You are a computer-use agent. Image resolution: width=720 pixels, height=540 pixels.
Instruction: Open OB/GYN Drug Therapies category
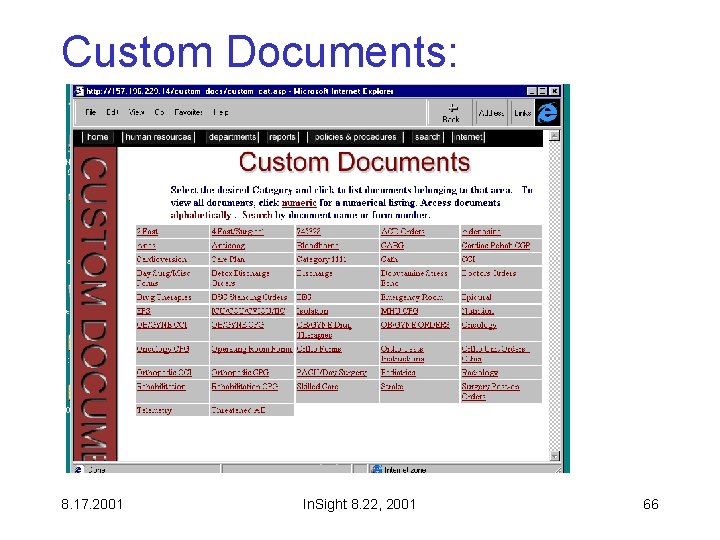(x=324, y=330)
